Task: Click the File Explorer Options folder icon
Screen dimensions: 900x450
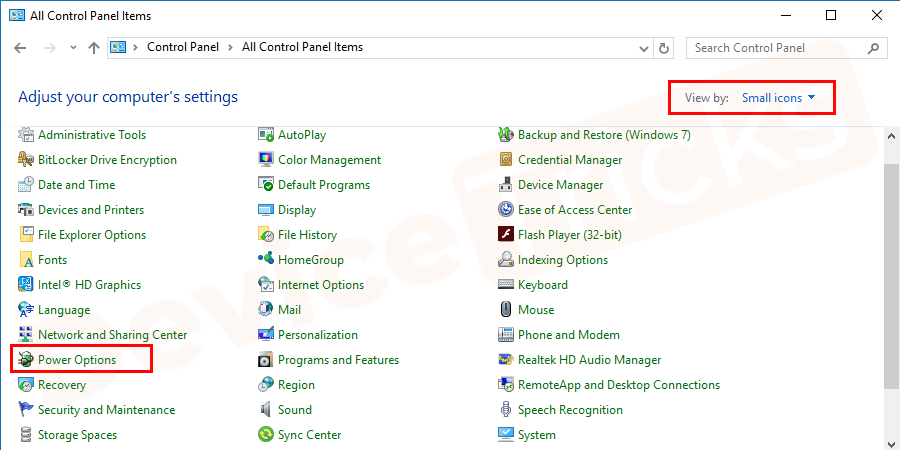Action: (26, 235)
